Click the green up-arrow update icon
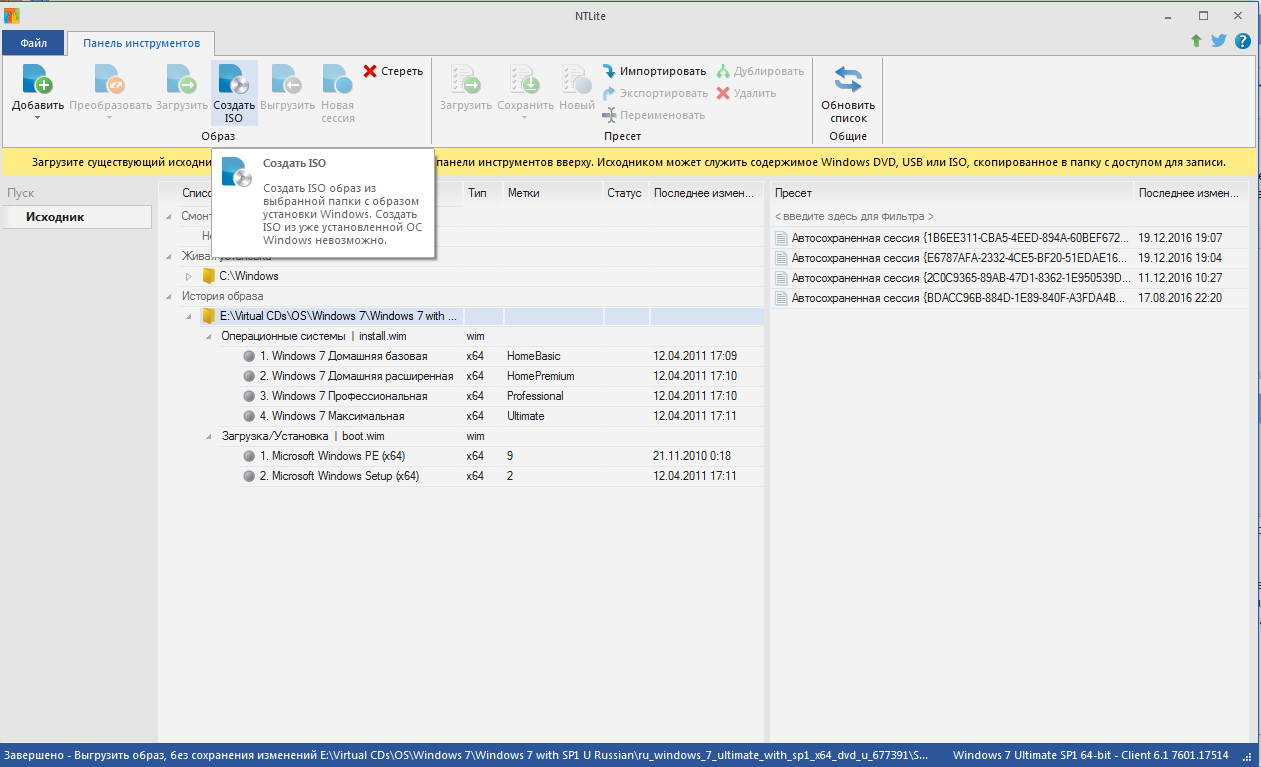 click(x=1196, y=41)
